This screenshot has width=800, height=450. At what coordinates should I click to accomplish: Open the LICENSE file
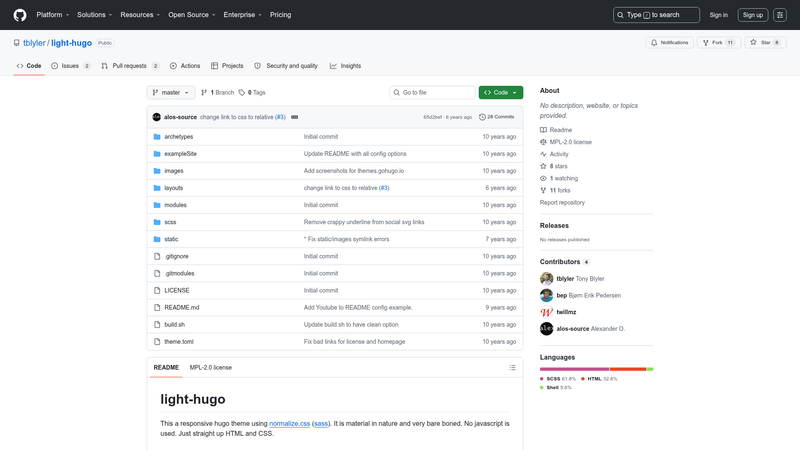pos(177,290)
